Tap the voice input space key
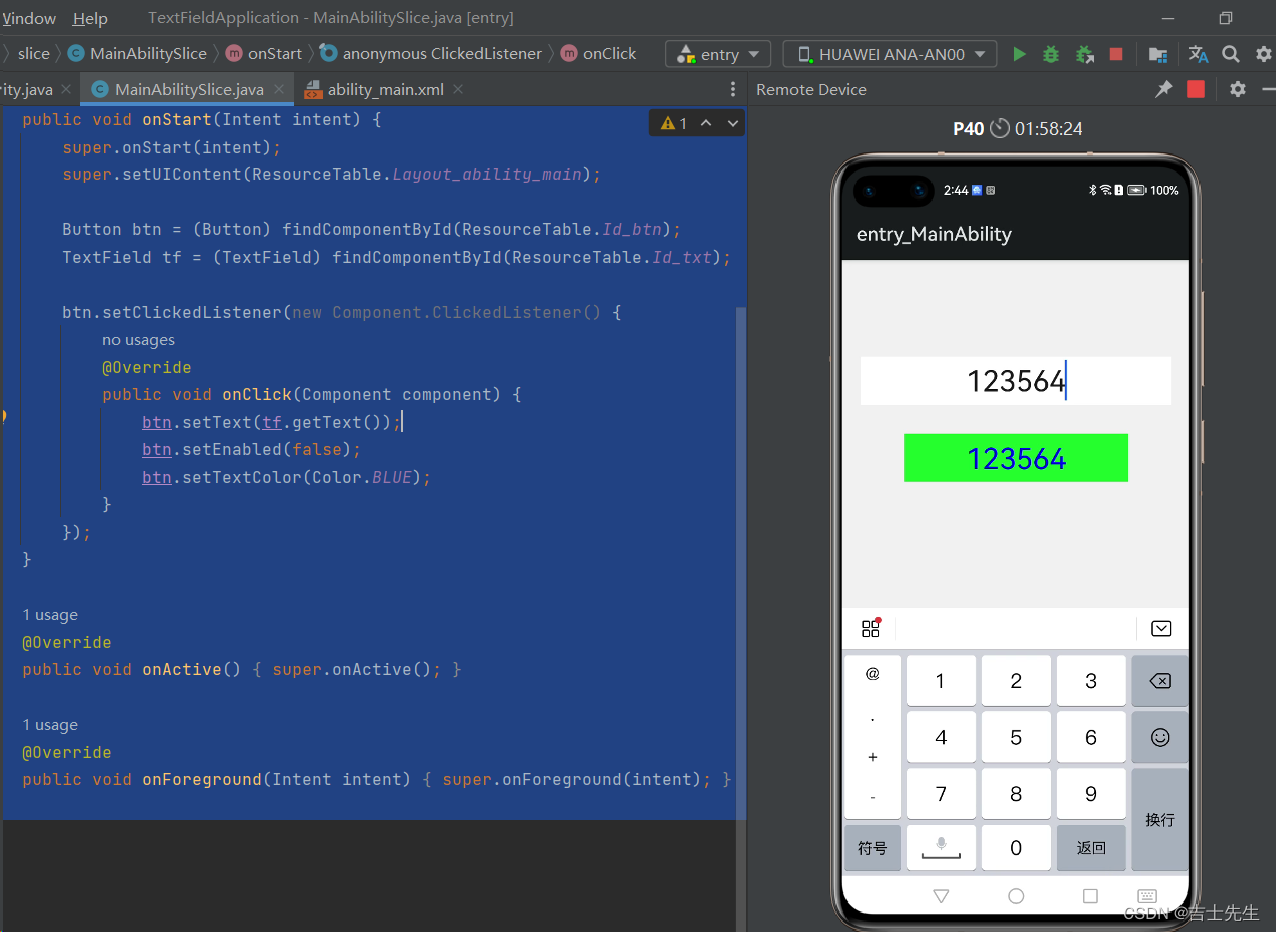This screenshot has height=932, width=1276. (941, 848)
